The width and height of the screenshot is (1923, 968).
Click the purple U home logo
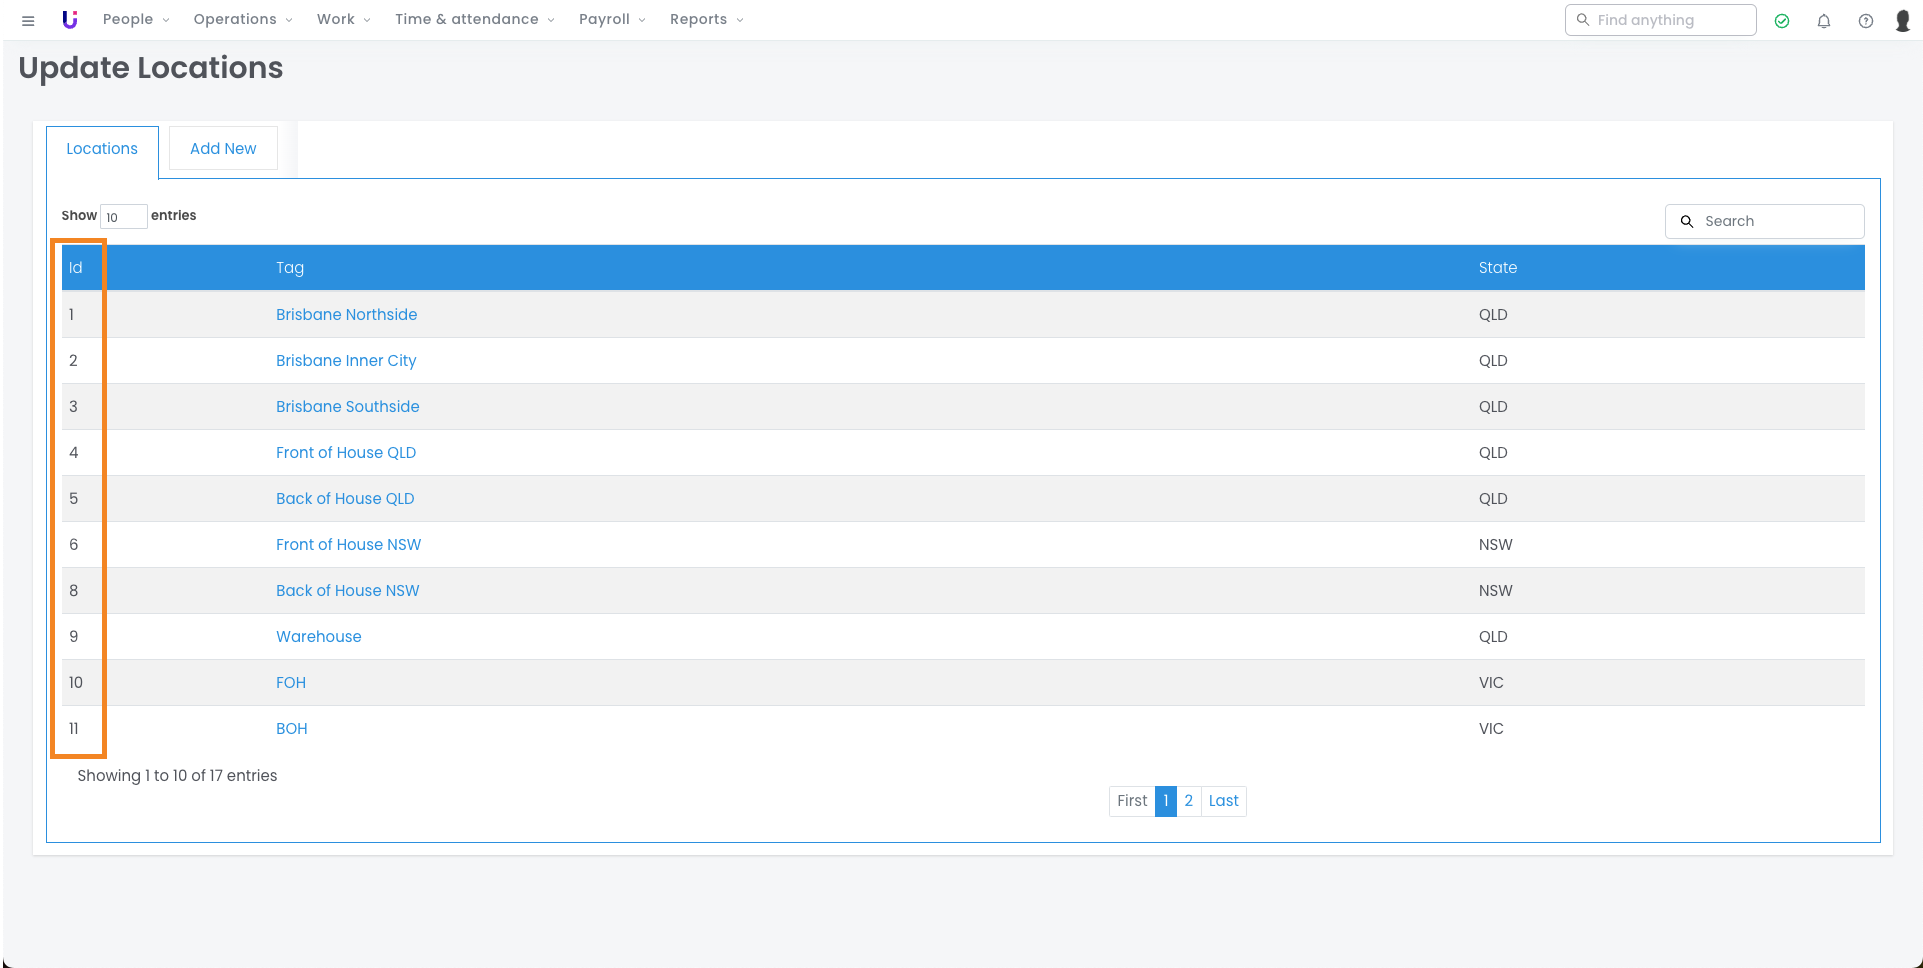point(70,20)
